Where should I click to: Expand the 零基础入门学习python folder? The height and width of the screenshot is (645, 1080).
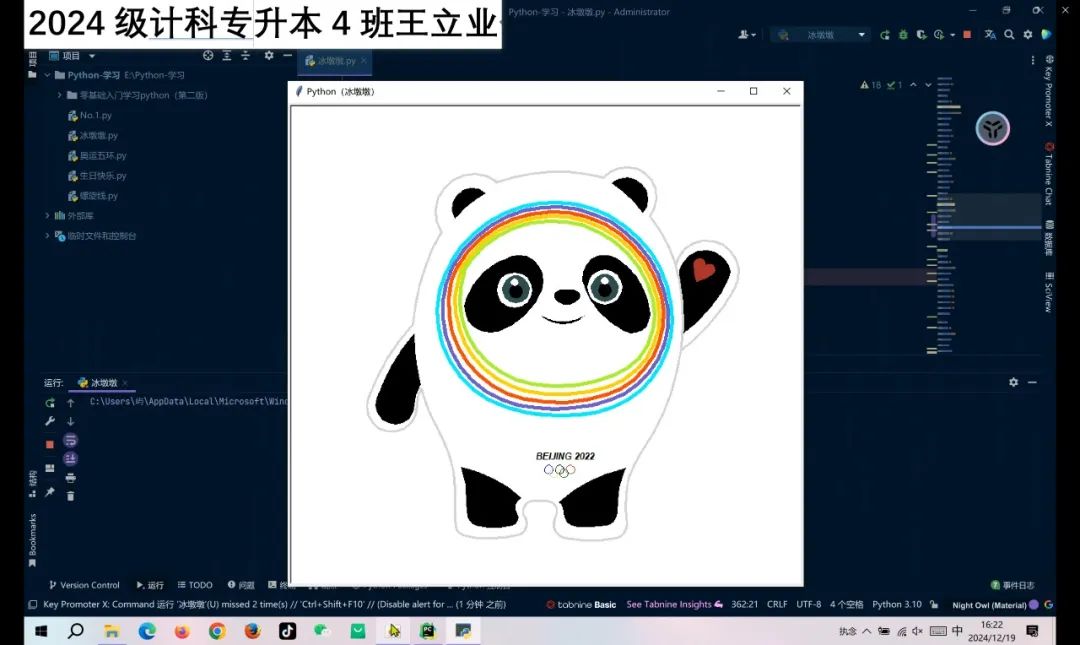(59, 95)
